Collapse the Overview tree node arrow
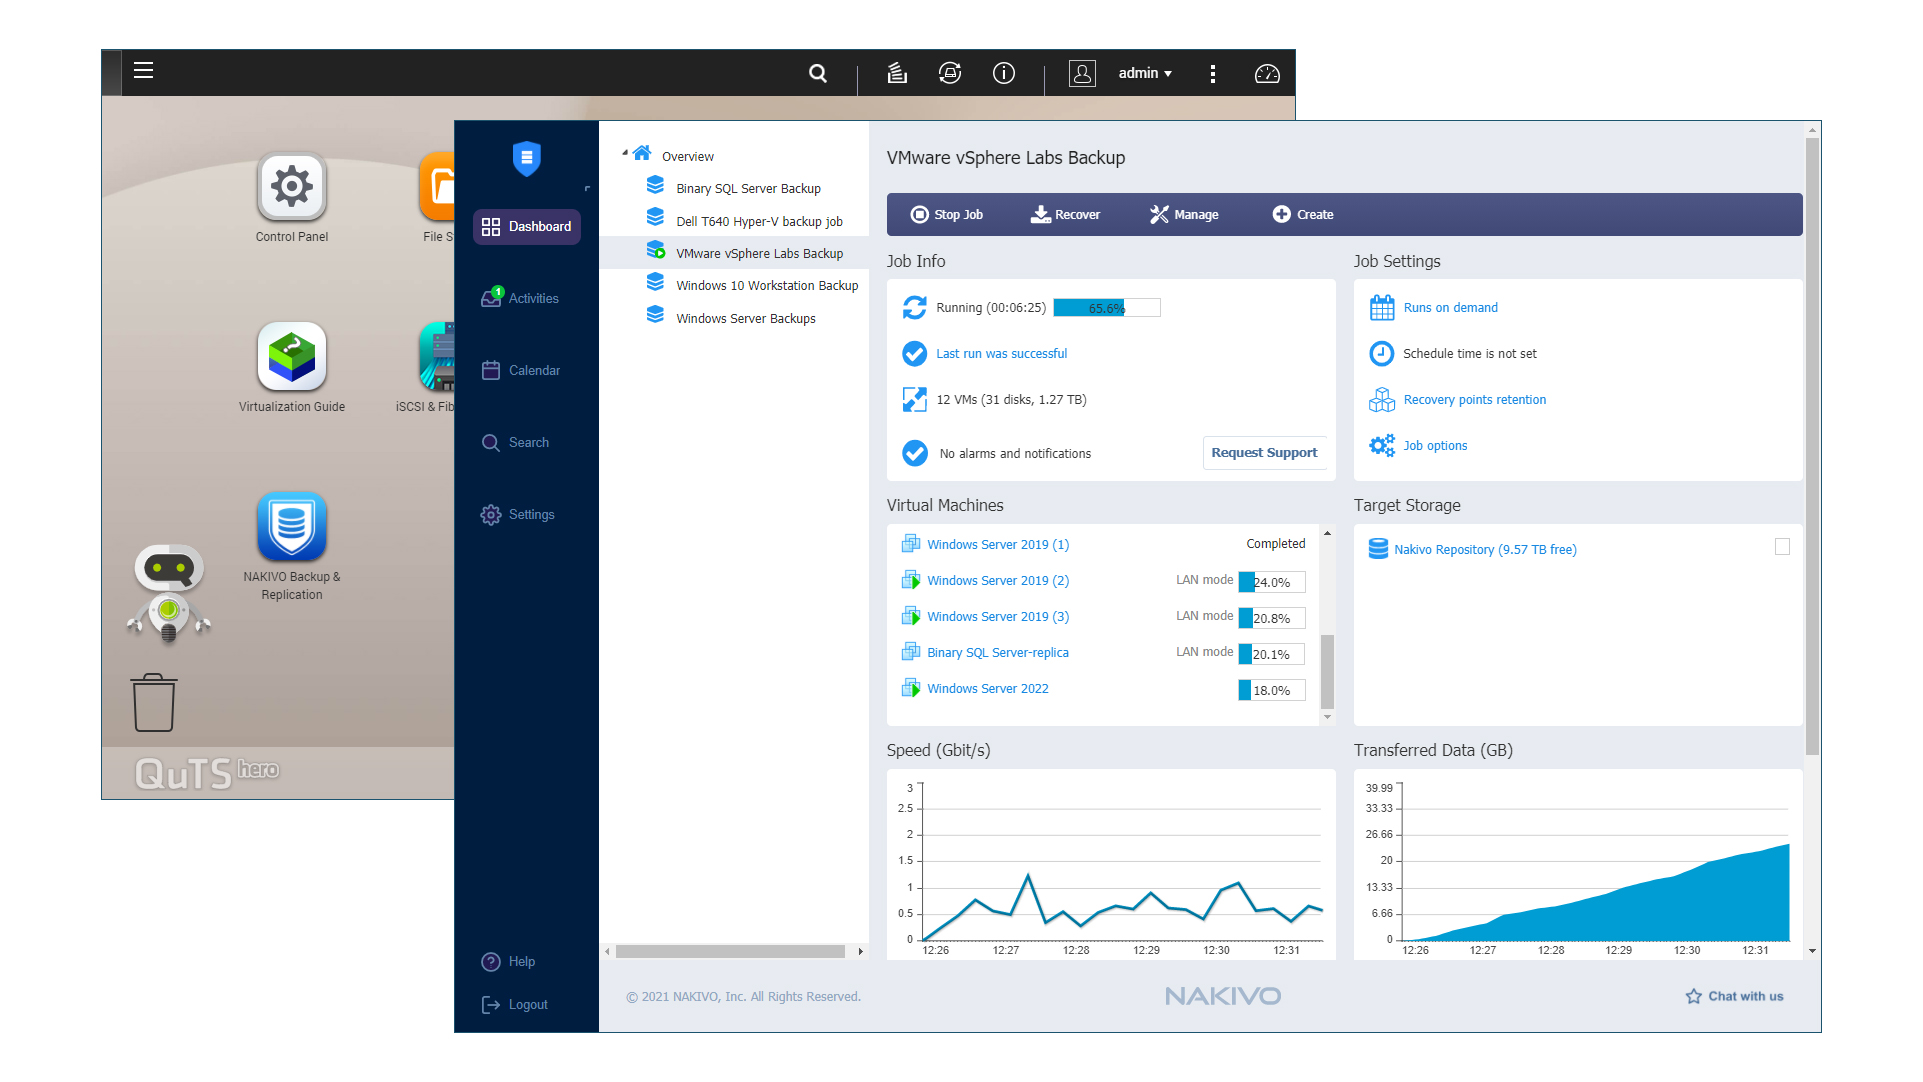Screen dimensions: 1923x1082 point(624,153)
